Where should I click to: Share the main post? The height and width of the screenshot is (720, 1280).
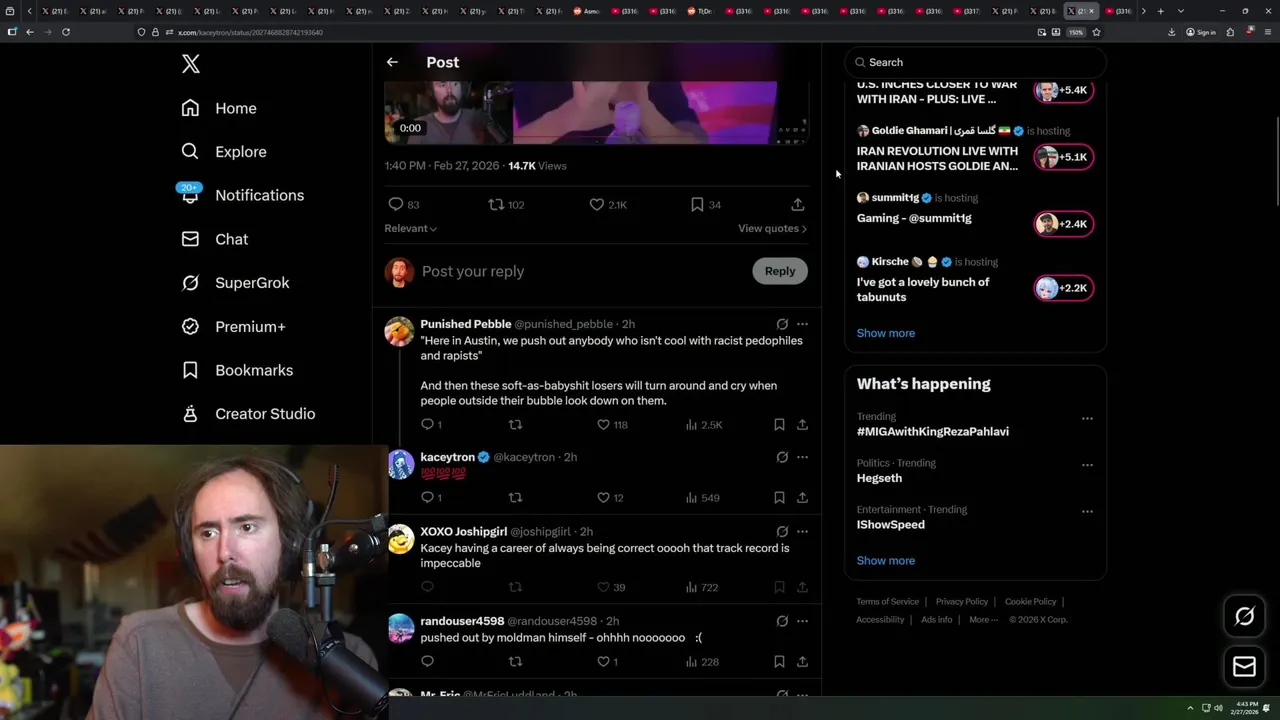pos(798,204)
